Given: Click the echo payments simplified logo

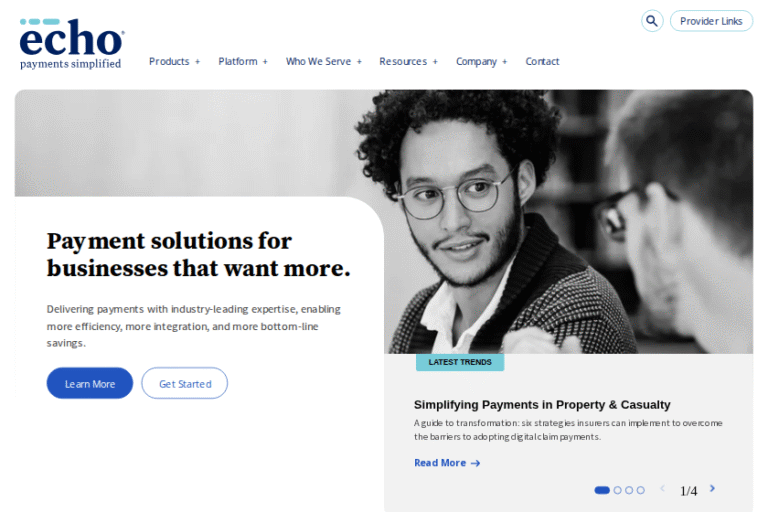Looking at the screenshot, I should click(x=72, y=44).
